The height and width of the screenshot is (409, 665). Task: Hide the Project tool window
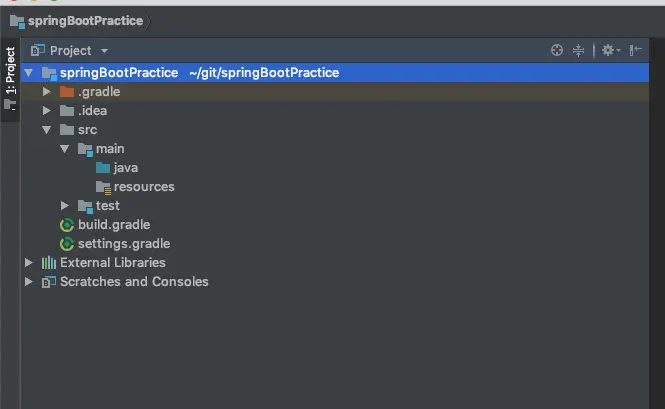point(635,50)
